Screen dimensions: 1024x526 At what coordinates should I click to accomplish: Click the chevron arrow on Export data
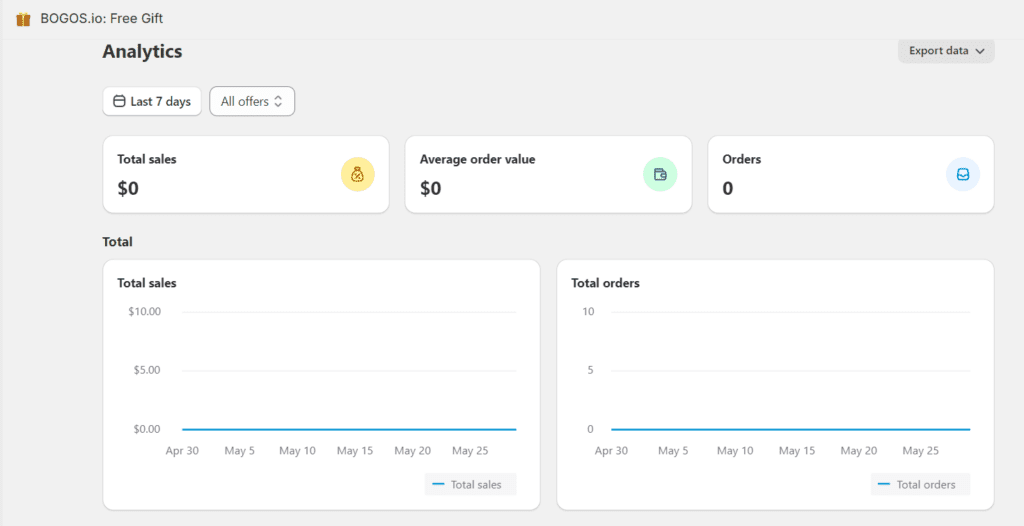tap(980, 51)
